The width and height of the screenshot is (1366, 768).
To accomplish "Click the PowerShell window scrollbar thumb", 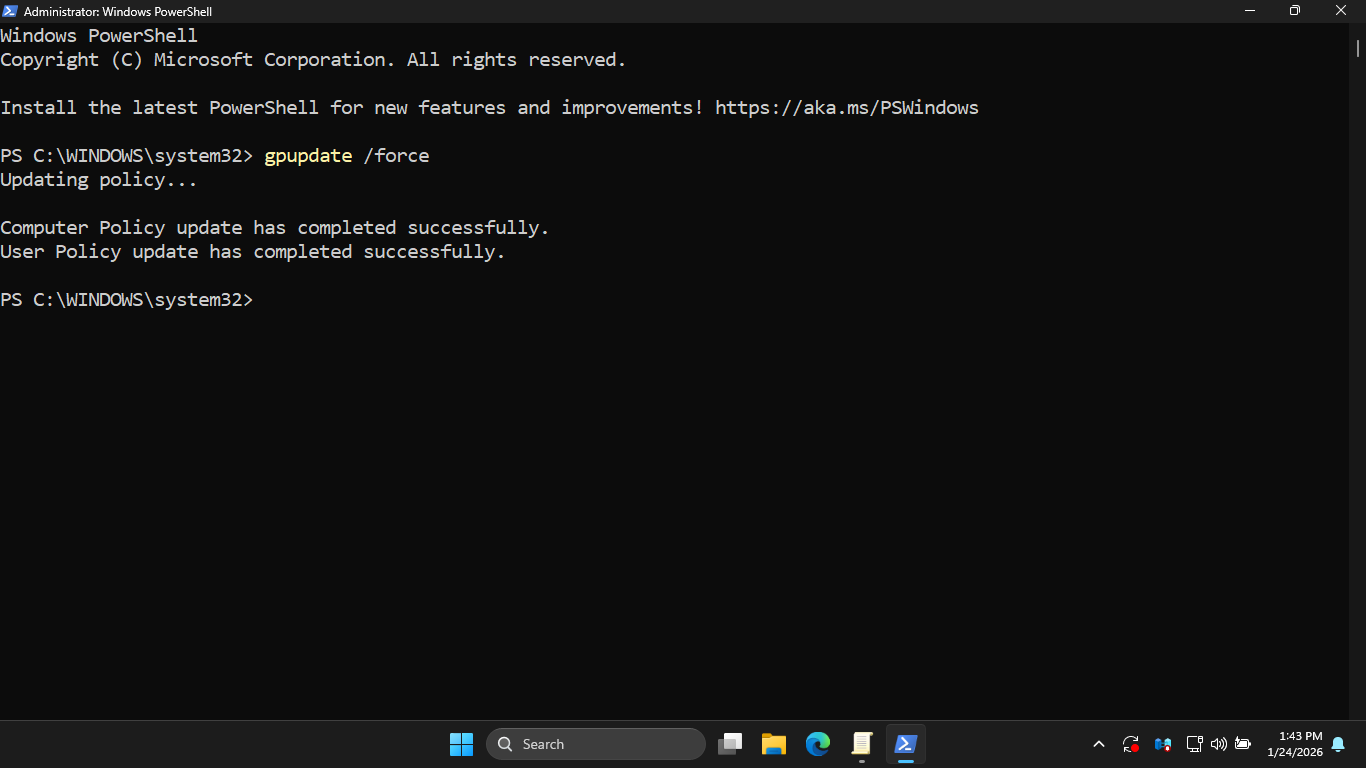I will click(x=1358, y=47).
